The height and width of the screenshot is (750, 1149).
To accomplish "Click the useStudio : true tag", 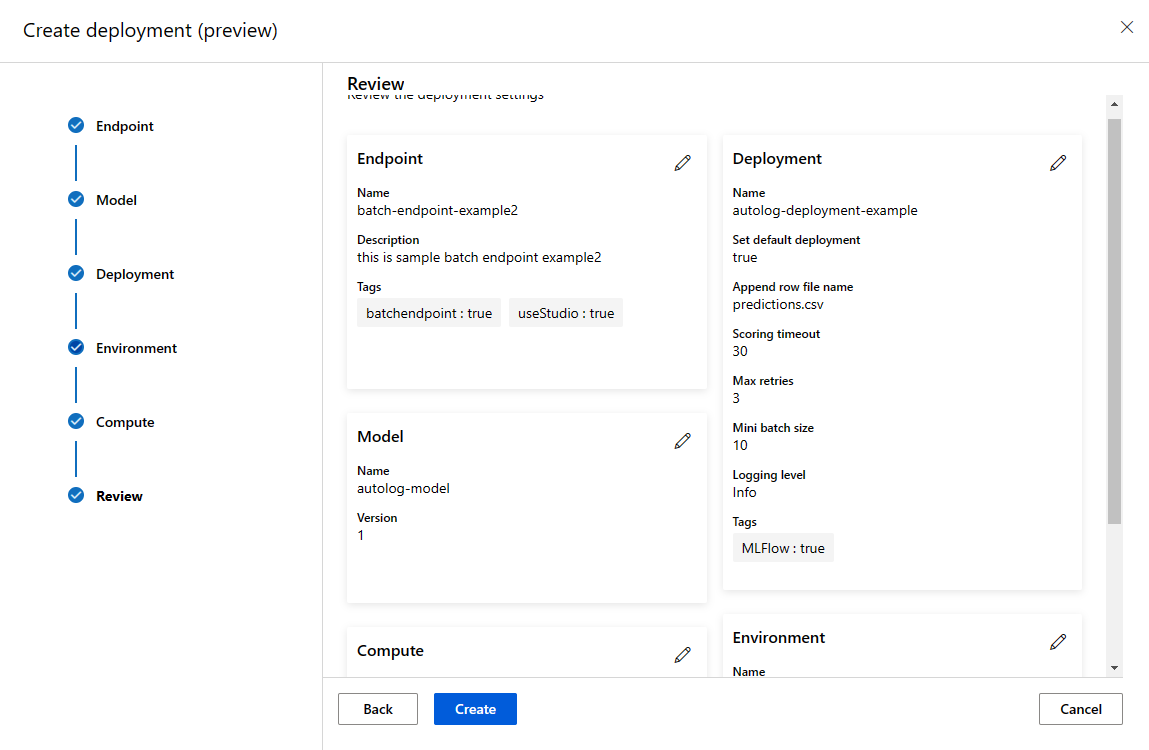I will 566,313.
